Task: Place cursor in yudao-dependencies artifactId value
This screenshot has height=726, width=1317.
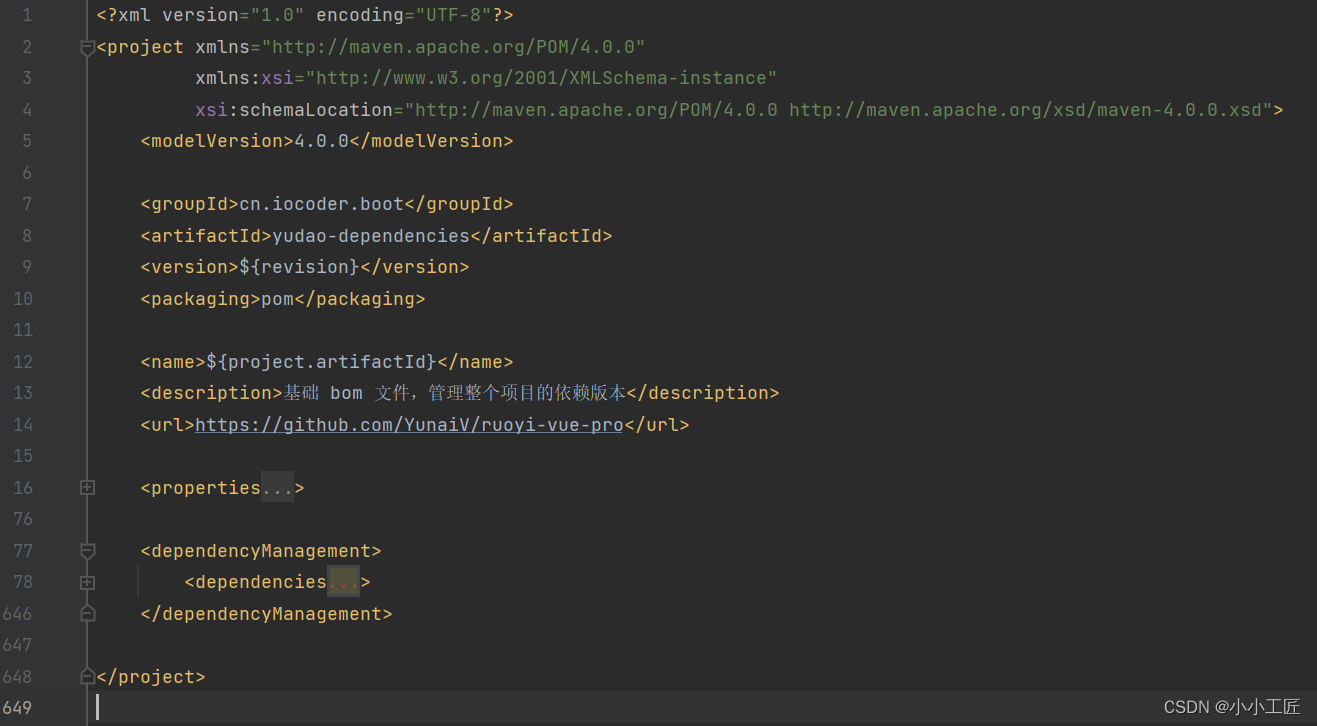Action: [x=371, y=236]
